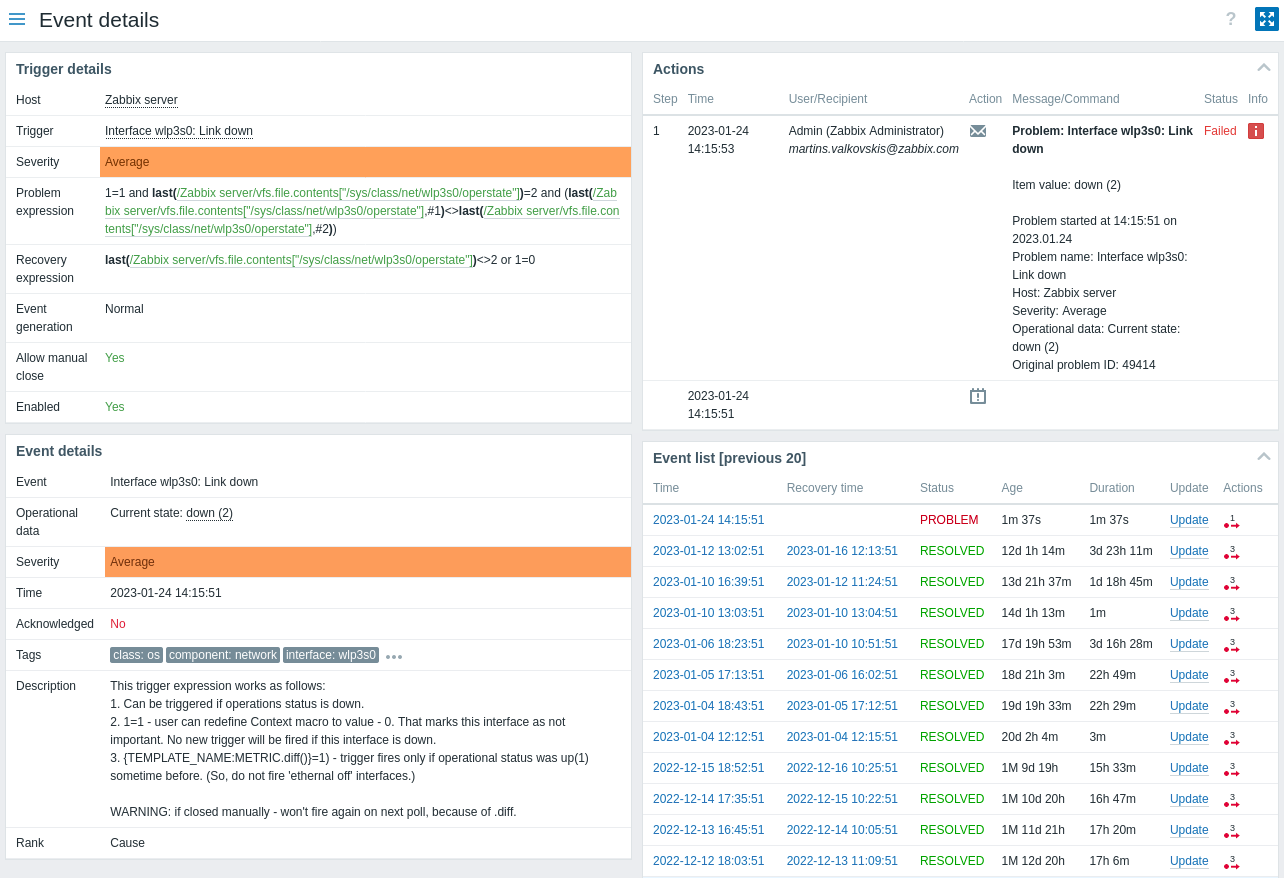Open recovery time 2023-01-10 13:04:51 link

click(x=842, y=613)
